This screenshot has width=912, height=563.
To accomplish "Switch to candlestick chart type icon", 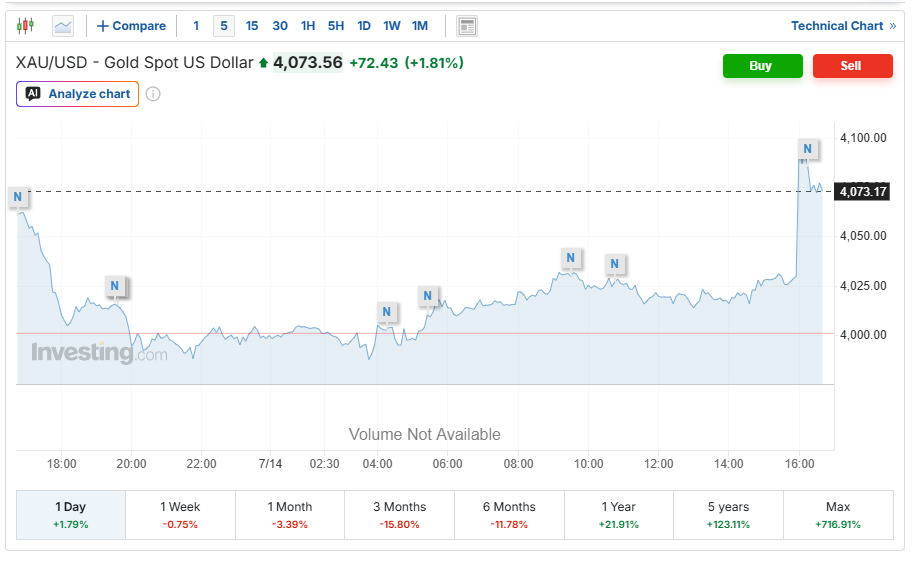I will [25, 26].
